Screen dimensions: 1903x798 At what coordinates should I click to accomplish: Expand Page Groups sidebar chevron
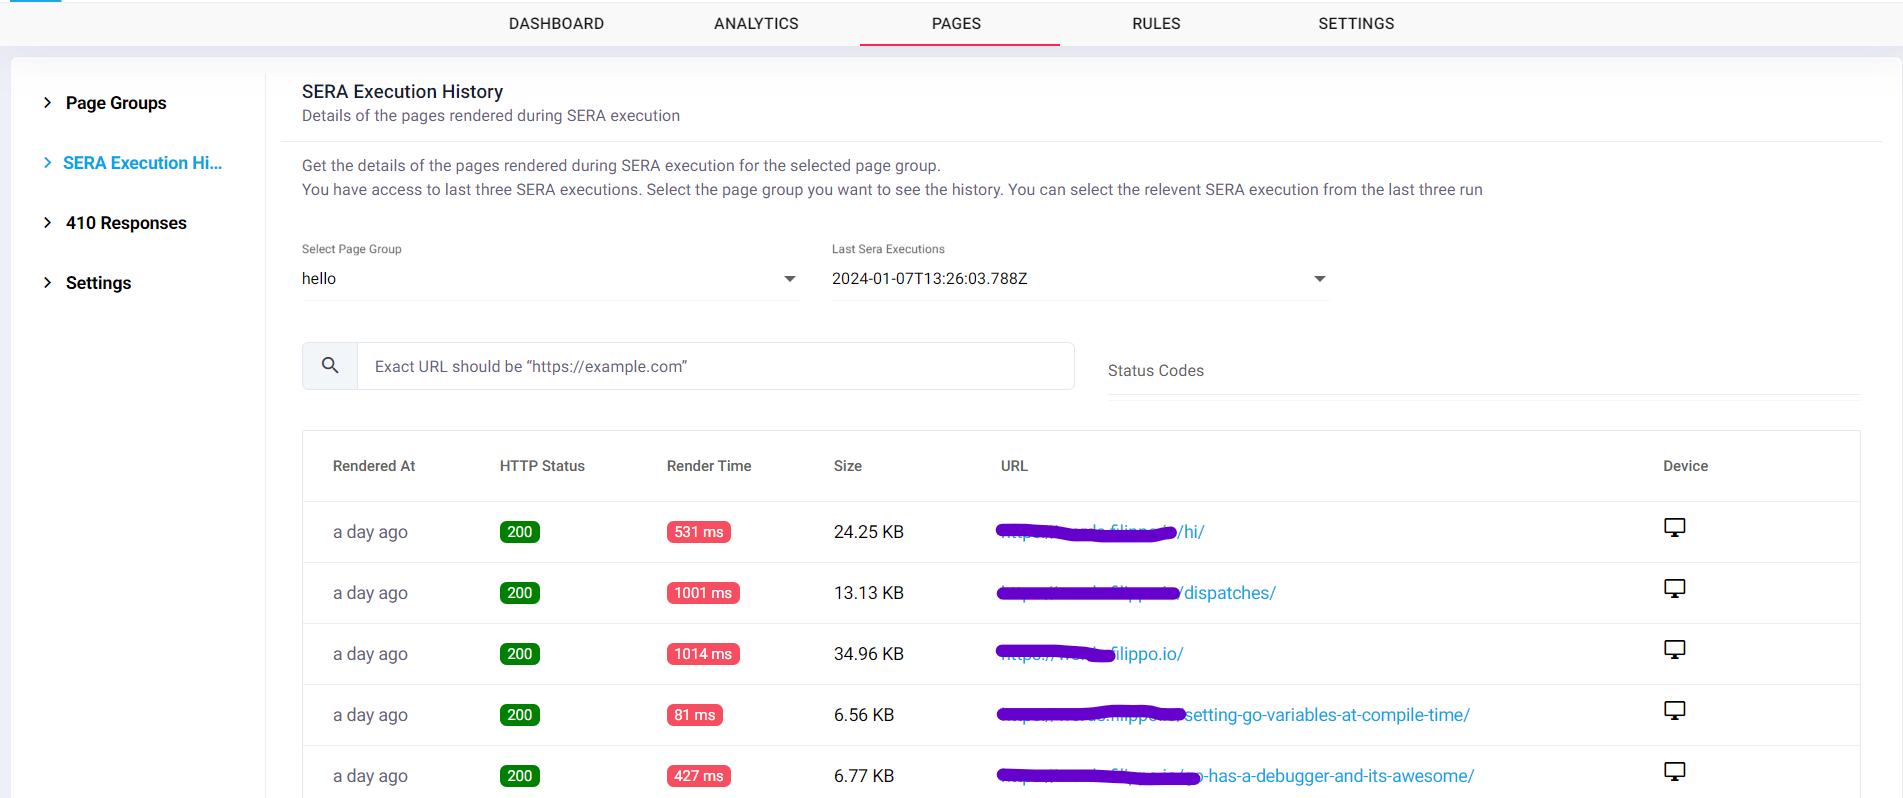[x=47, y=103]
